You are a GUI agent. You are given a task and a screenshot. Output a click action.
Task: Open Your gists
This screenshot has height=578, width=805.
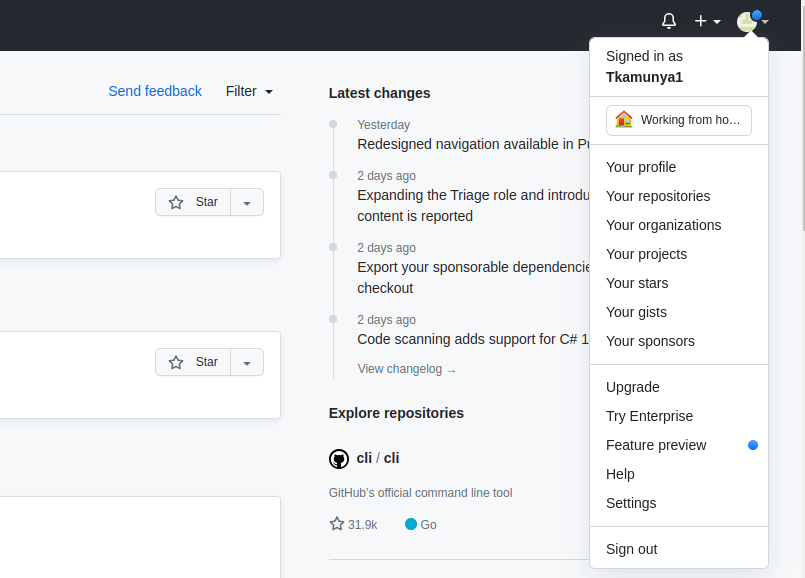(x=679, y=312)
